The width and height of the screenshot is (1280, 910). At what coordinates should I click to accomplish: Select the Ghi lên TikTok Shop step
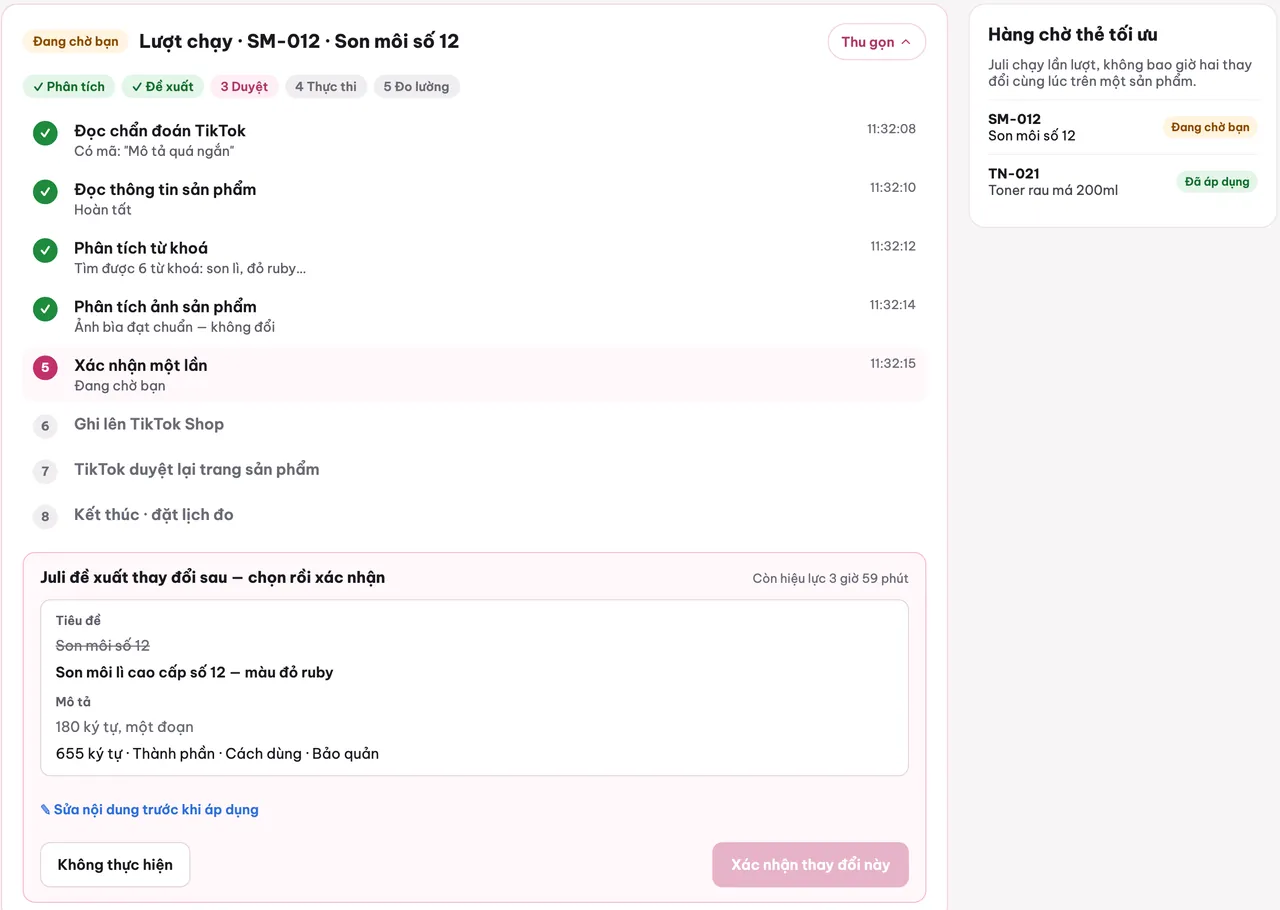tap(474, 426)
